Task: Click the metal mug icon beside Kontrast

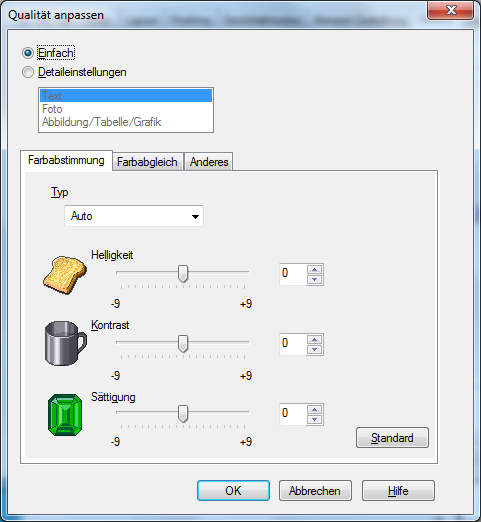Action: (65, 343)
